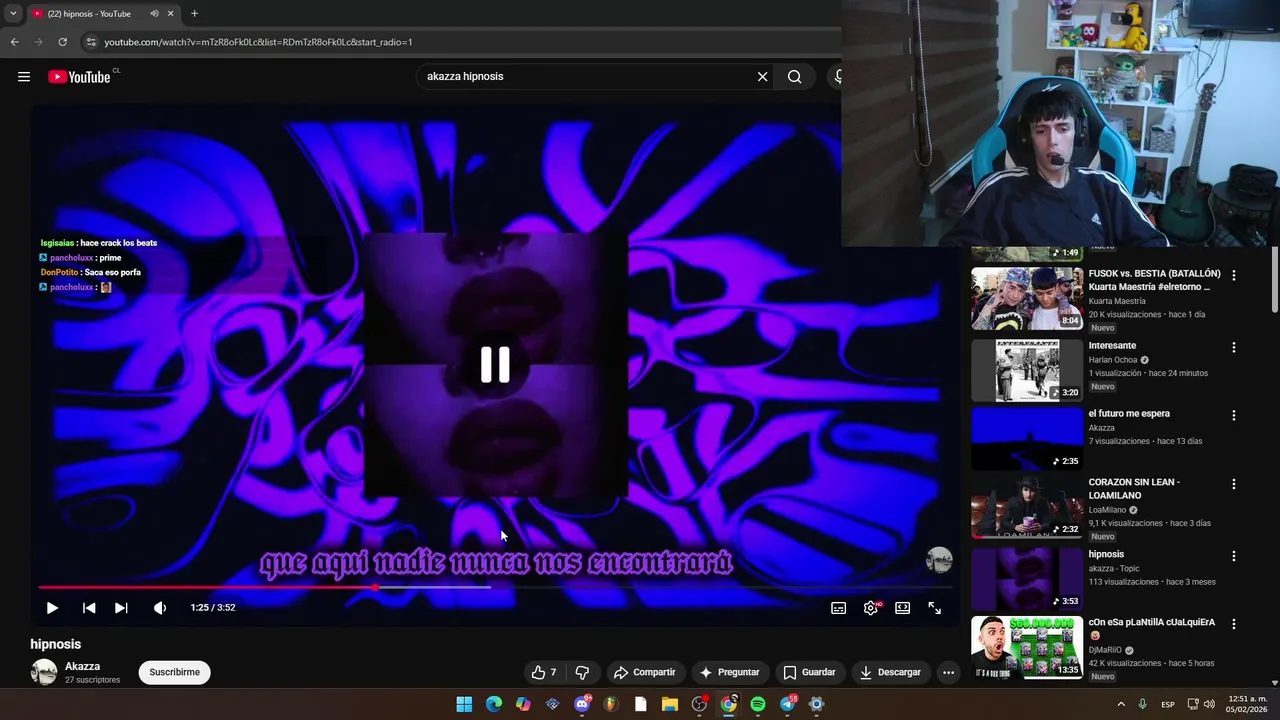This screenshot has height=720, width=1280.
Task: Open a new browser tab
Action: 194,14
